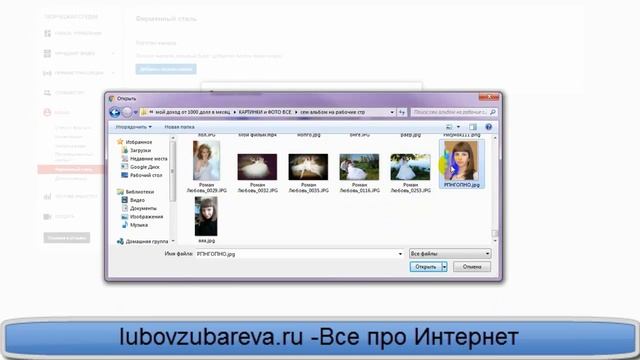Select Изображения under Библиотеки

147,217
